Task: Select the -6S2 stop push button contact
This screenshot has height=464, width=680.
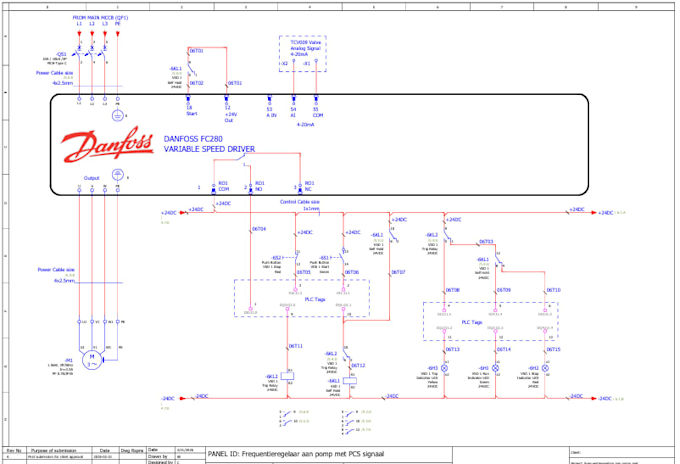Action: tap(296, 258)
